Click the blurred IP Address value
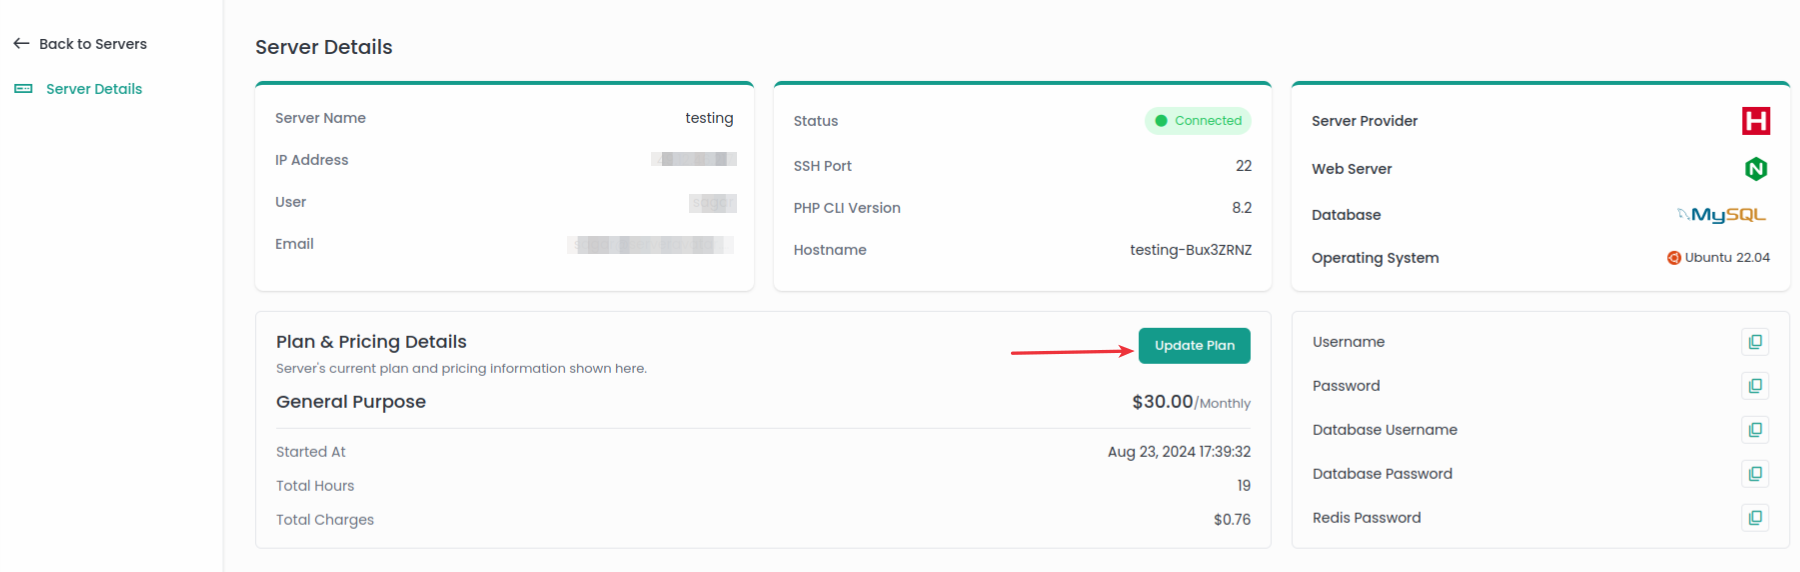Screen dimensions: 1800x572 click(694, 159)
